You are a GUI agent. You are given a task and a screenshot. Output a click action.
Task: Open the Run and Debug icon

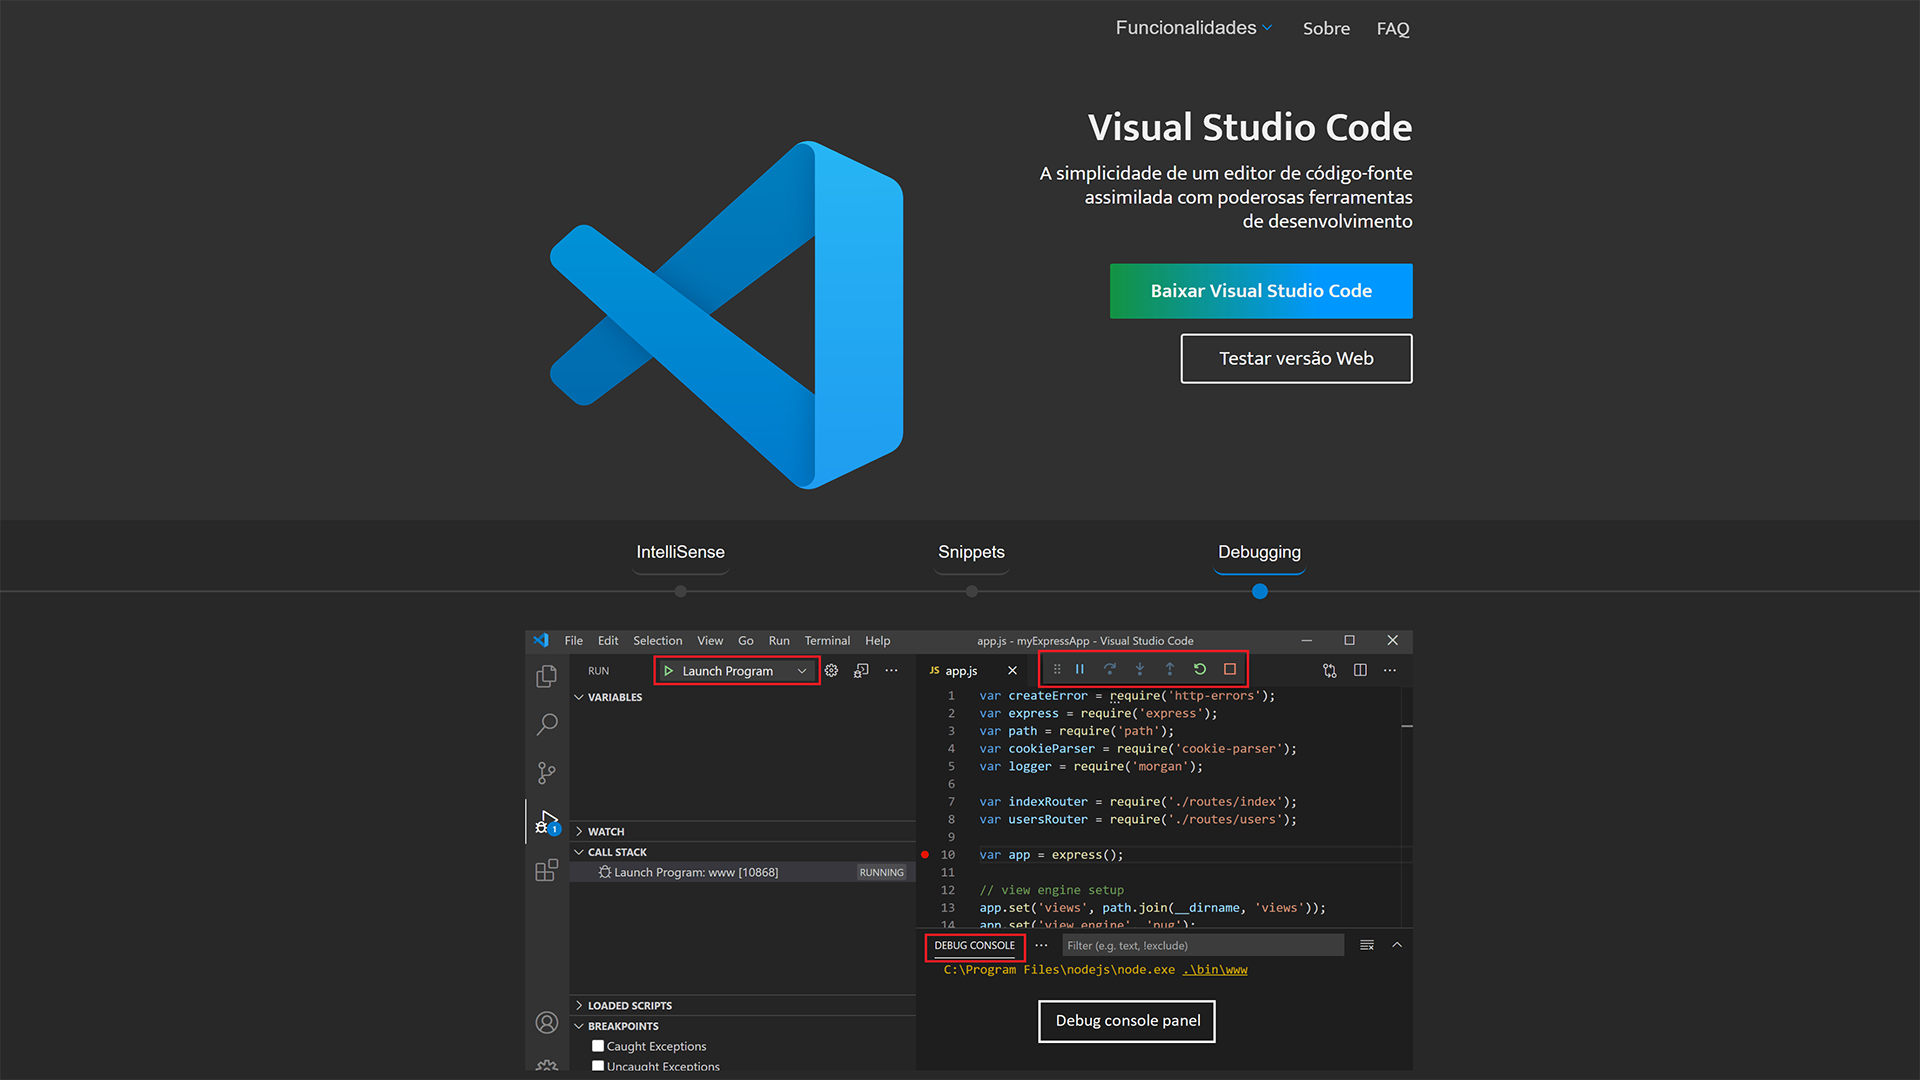547,822
